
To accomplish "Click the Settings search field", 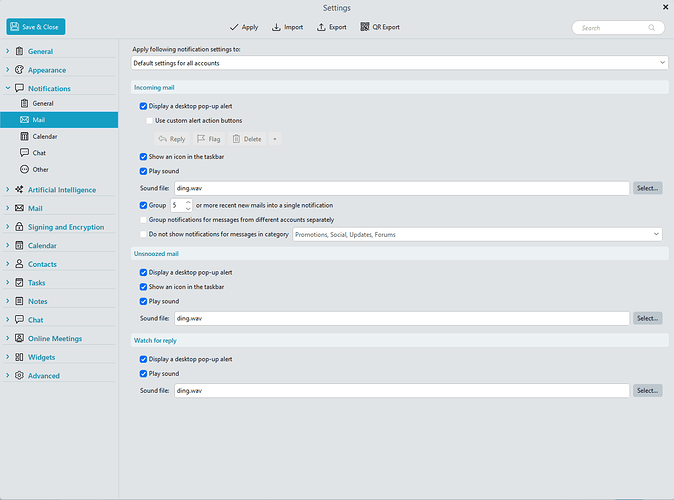I will 618,28.
